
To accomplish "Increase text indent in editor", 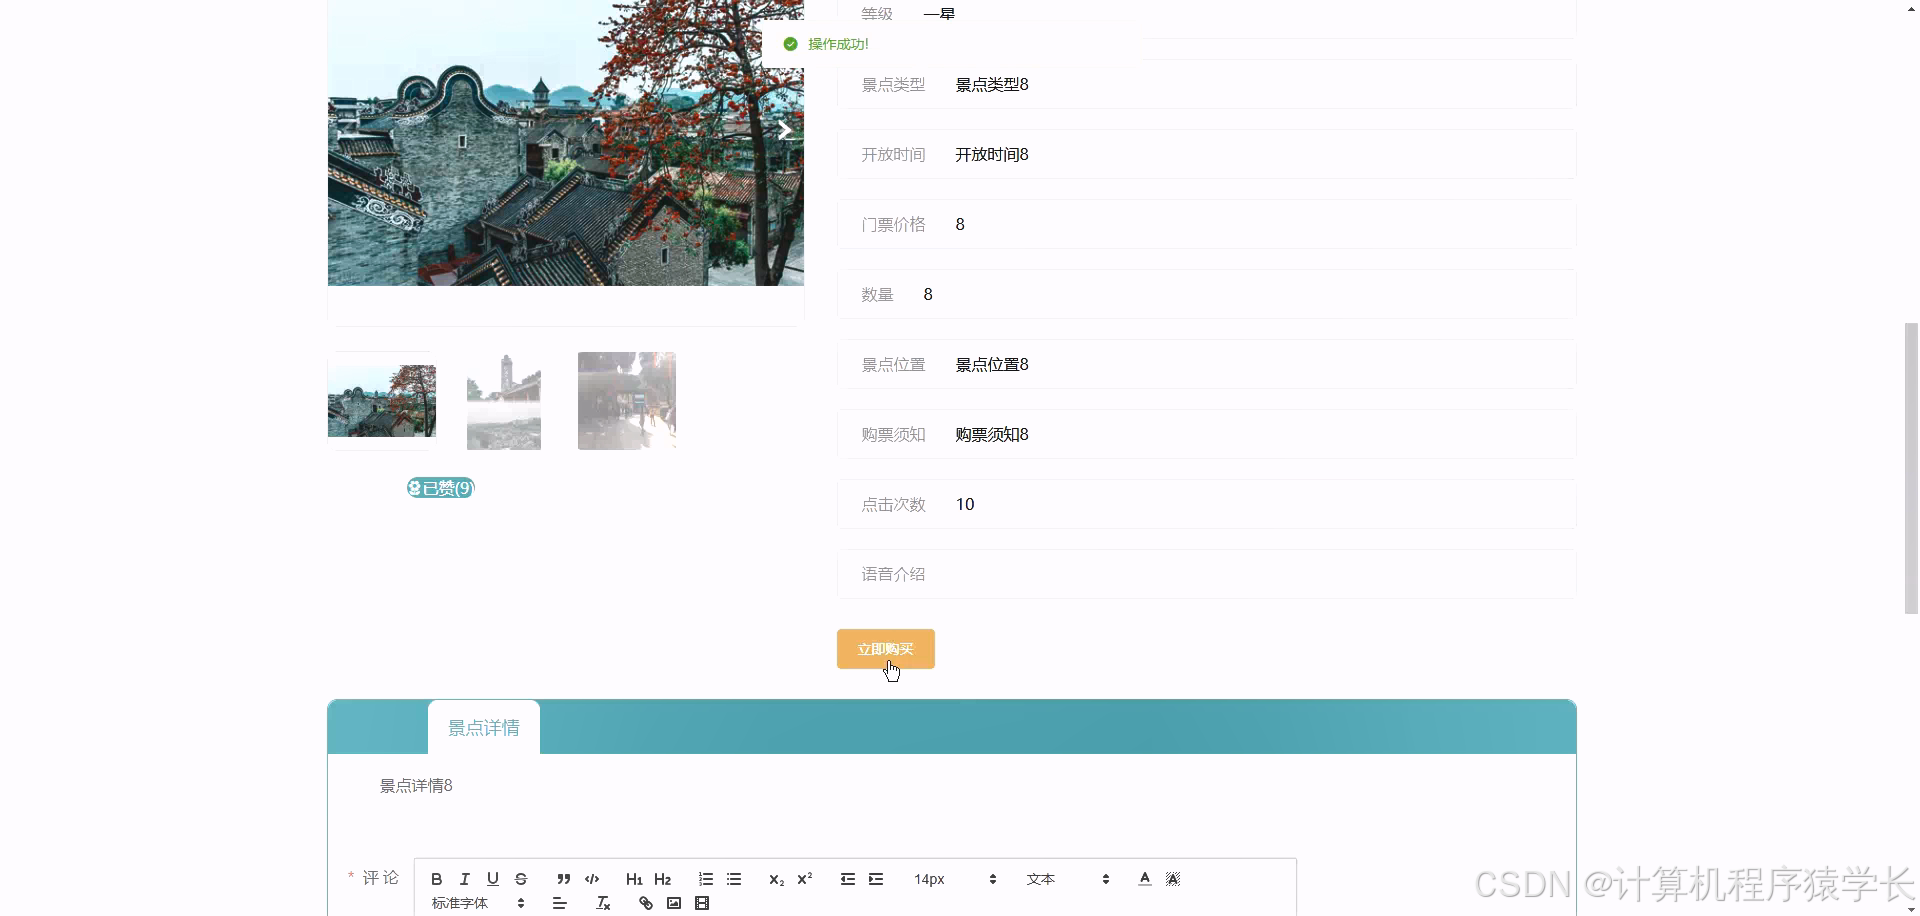I will 876,879.
